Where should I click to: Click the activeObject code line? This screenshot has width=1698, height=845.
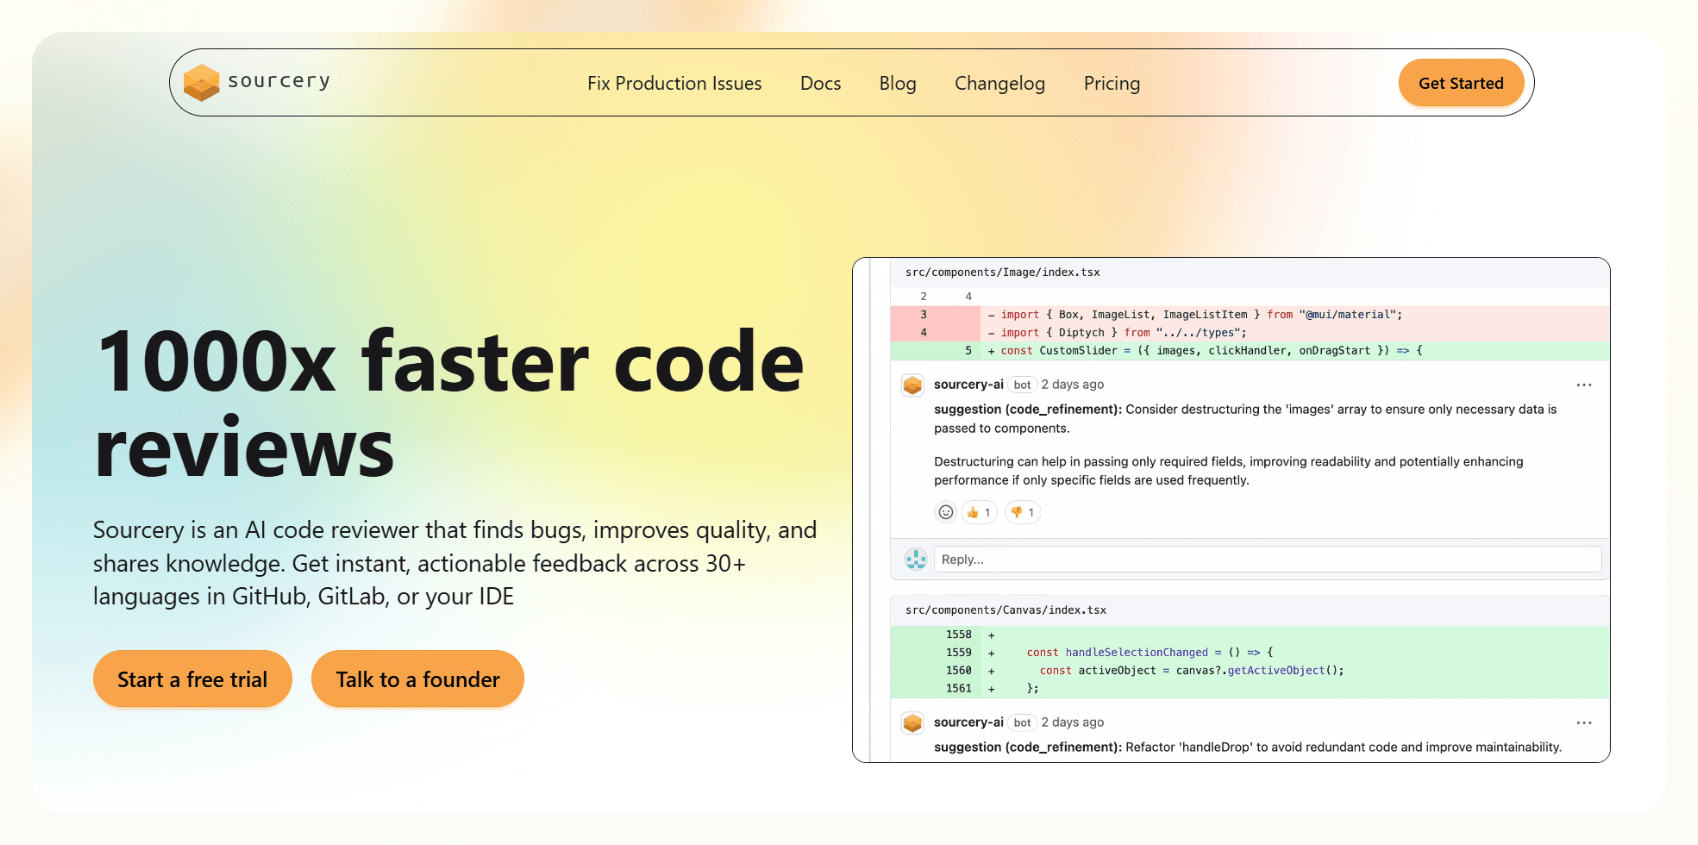coord(1250,671)
